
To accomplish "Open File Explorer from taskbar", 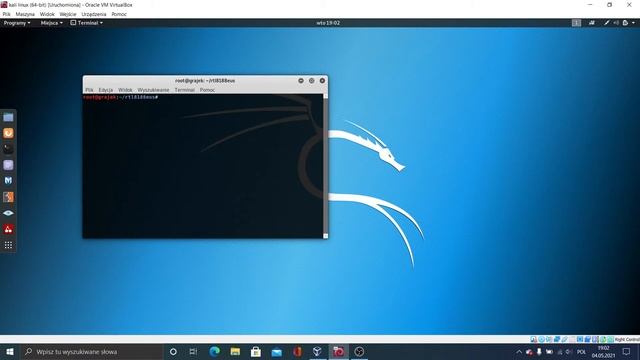I will [235, 351].
